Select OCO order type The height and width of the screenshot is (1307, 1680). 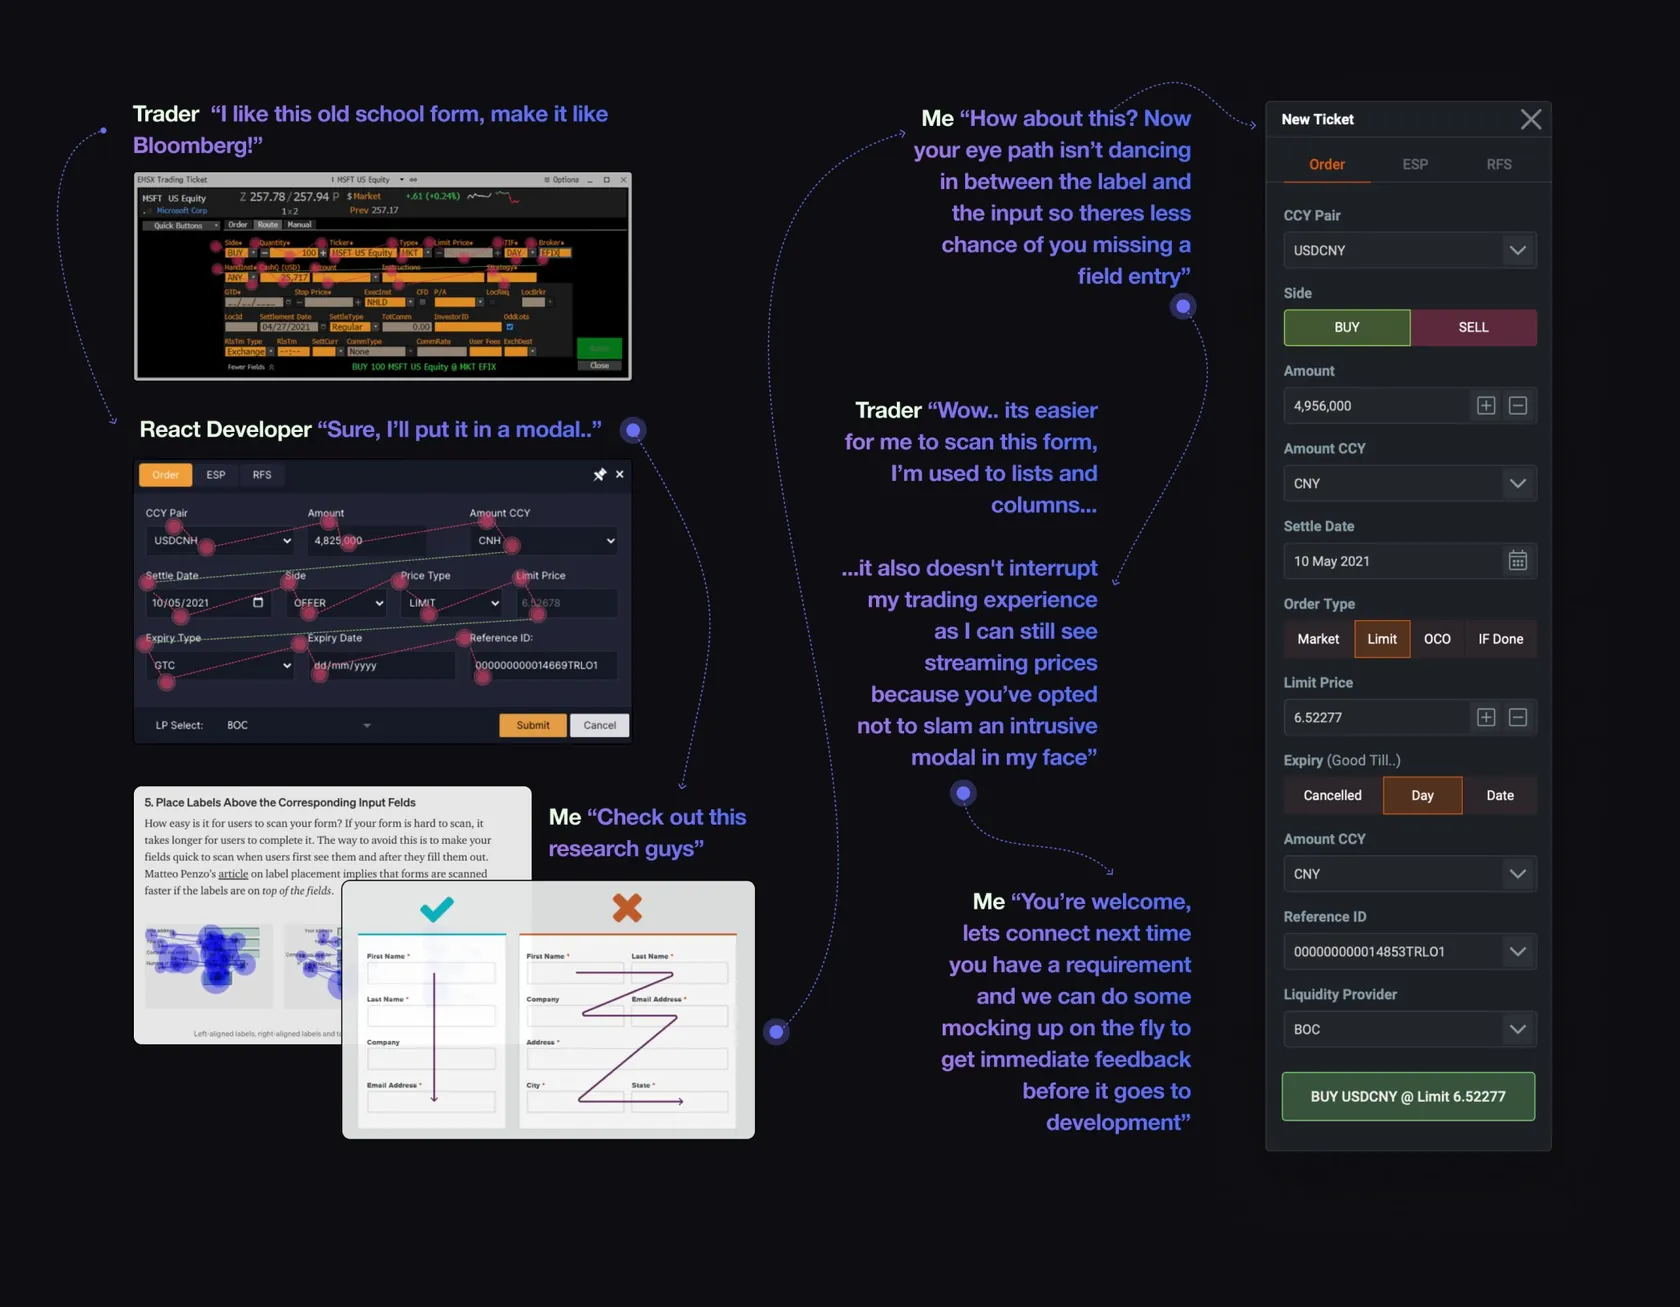click(x=1437, y=639)
